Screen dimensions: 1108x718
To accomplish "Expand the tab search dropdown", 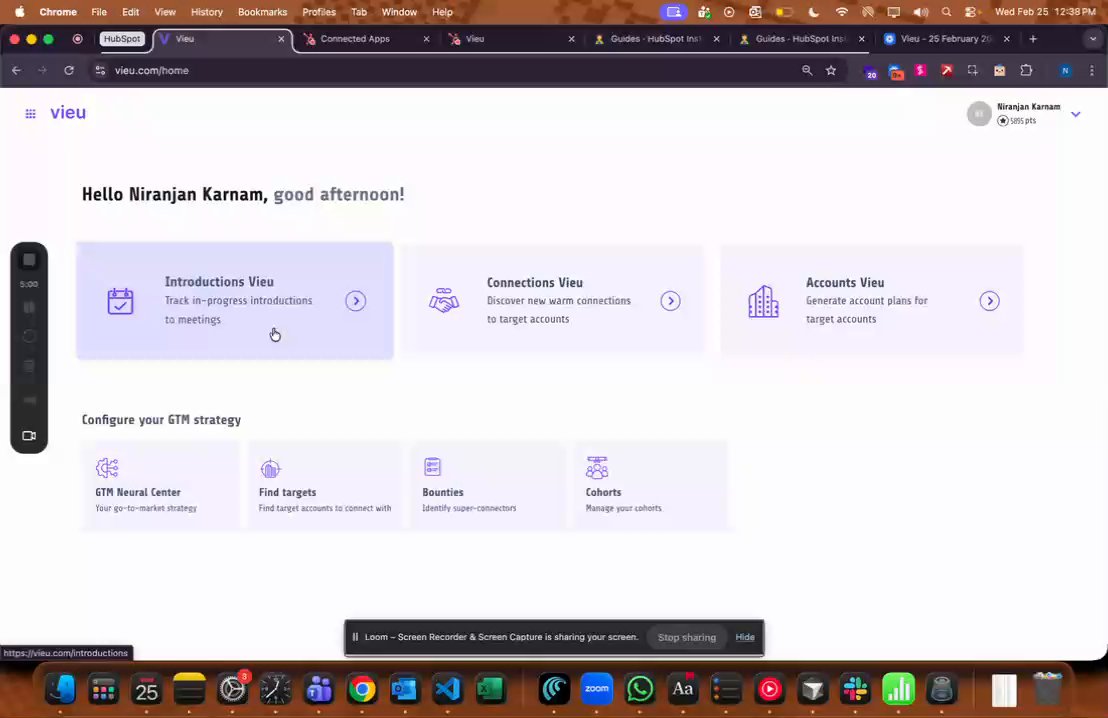I will tap(1092, 39).
